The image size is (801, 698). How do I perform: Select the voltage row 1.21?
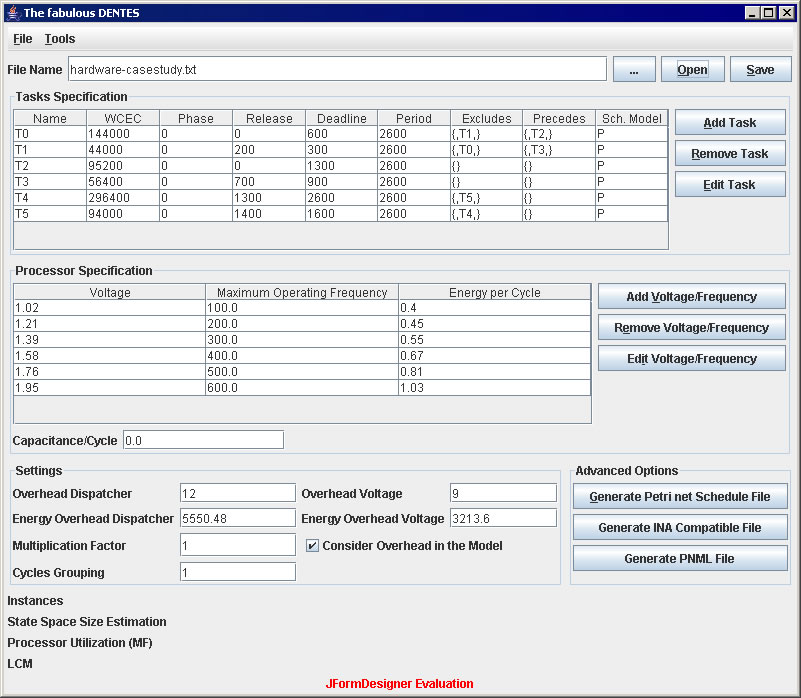coord(109,323)
